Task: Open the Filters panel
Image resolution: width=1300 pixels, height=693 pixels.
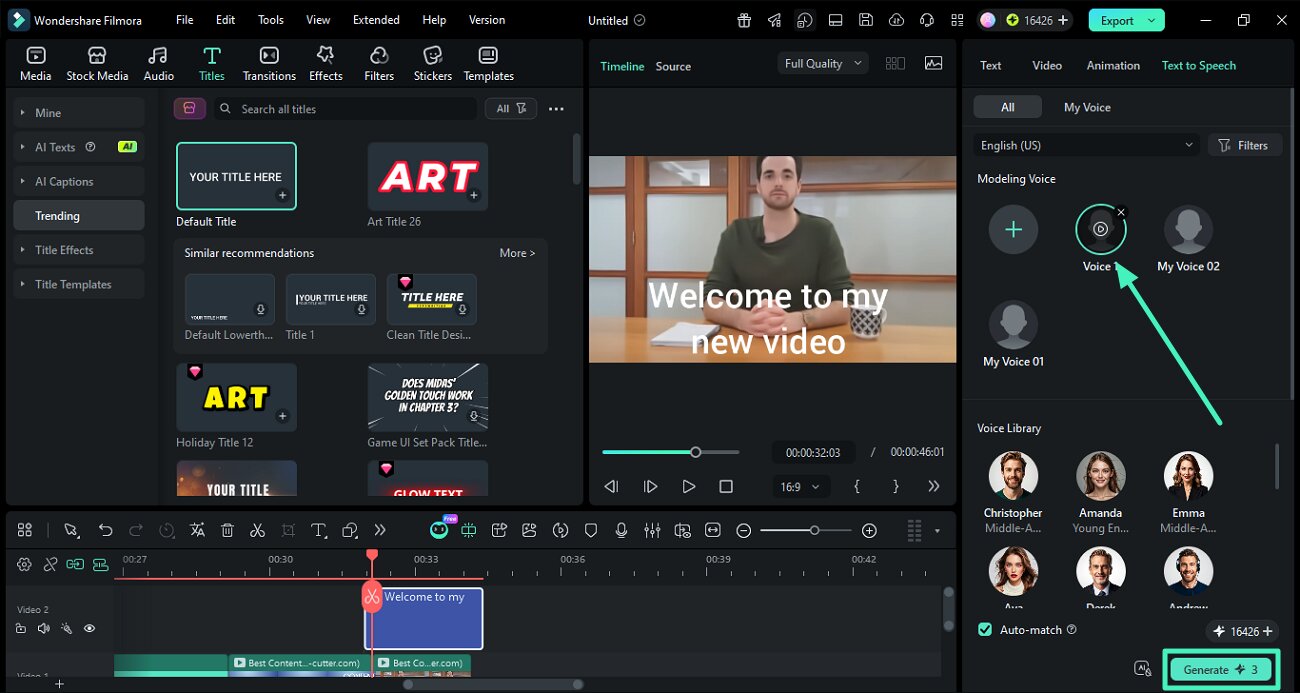Action: (x=379, y=64)
